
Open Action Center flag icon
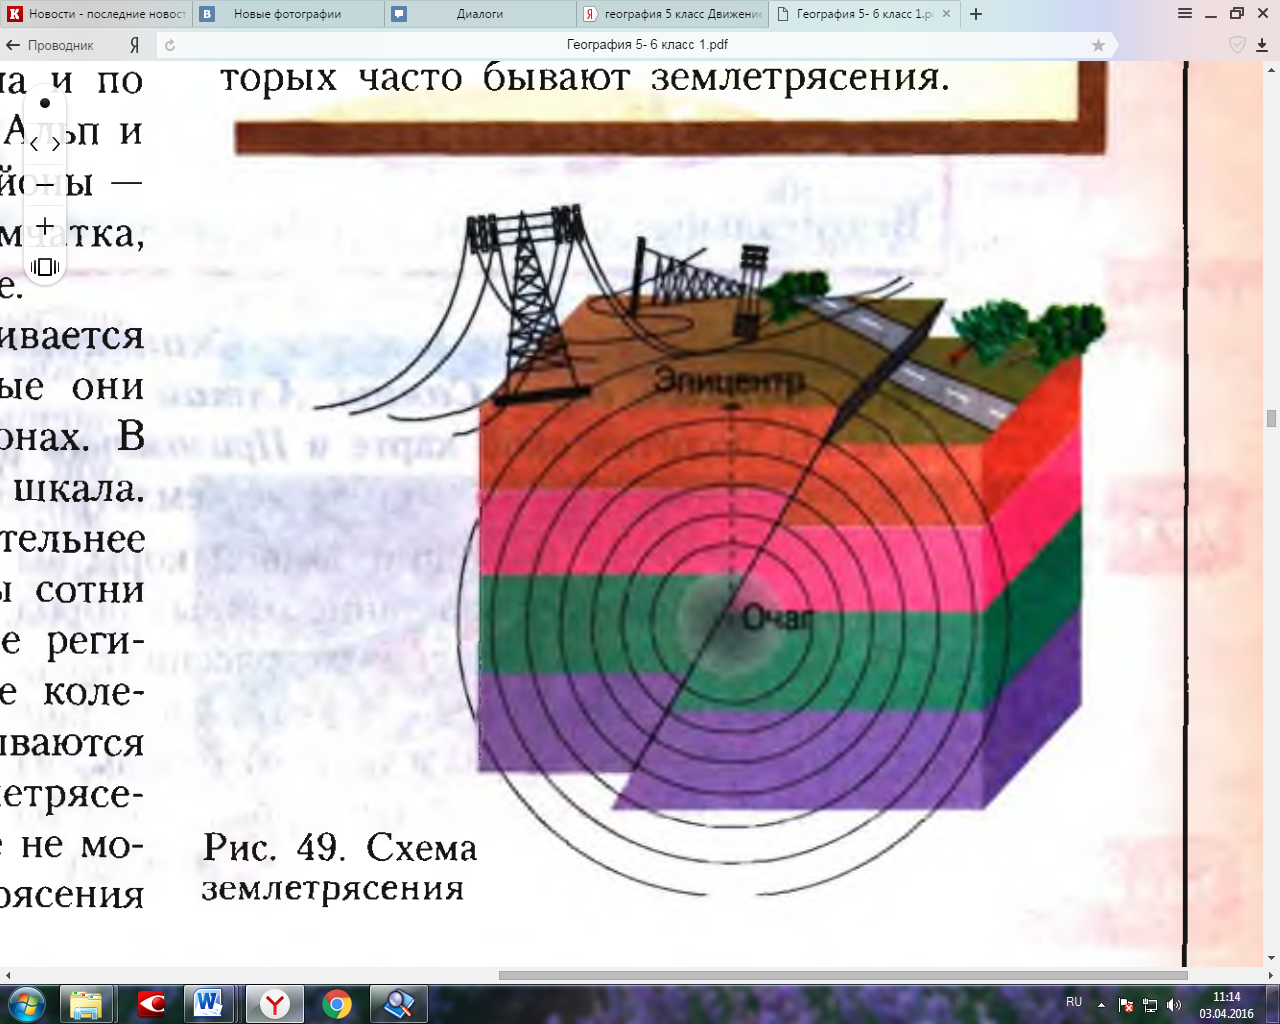click(1126, 1005)
